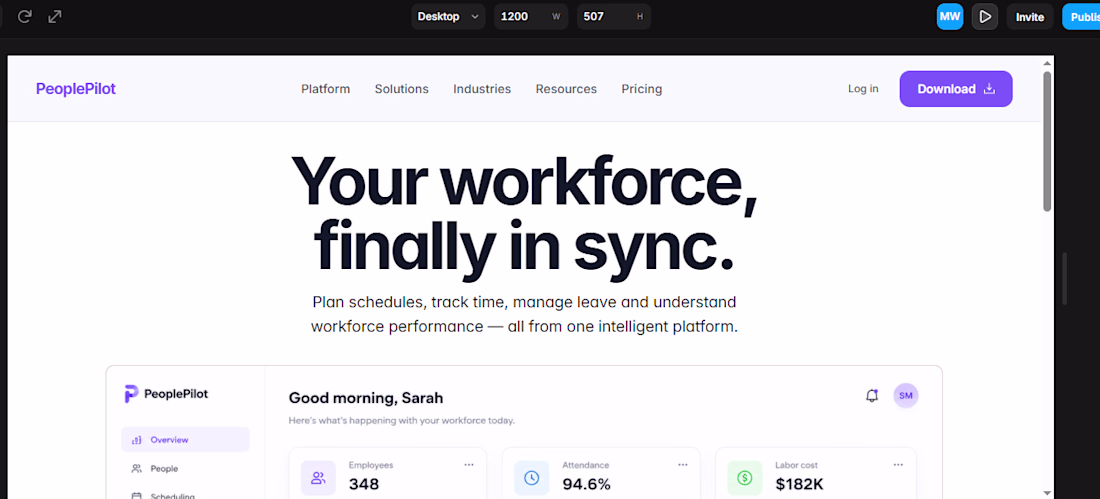Screen dimensions: 1100x499
Task: Click the expand fullscreen arrows icon
Action: [x=55, y=16]
